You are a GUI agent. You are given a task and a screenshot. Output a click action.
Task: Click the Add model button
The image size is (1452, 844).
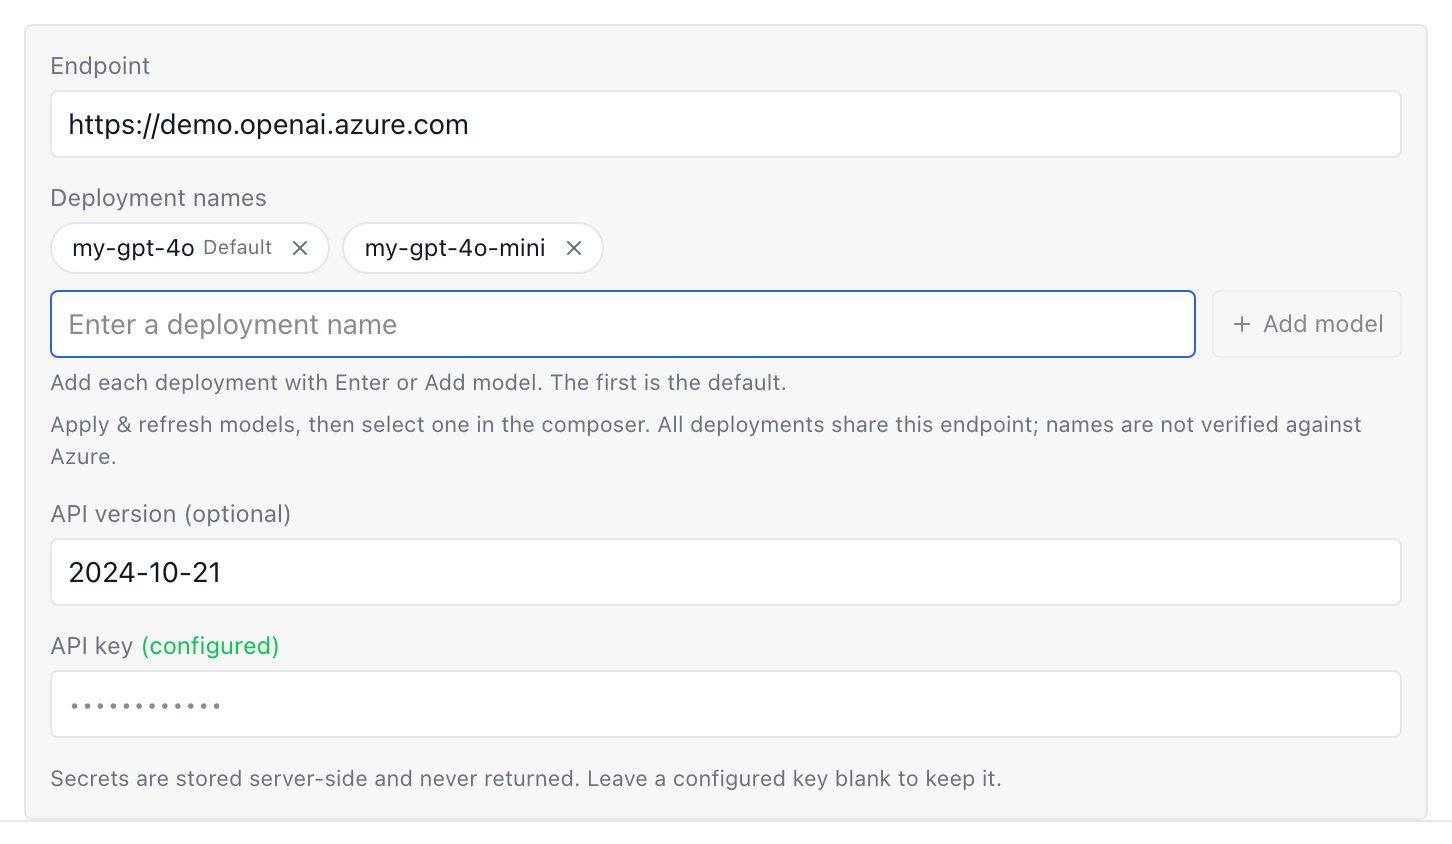1307,324
